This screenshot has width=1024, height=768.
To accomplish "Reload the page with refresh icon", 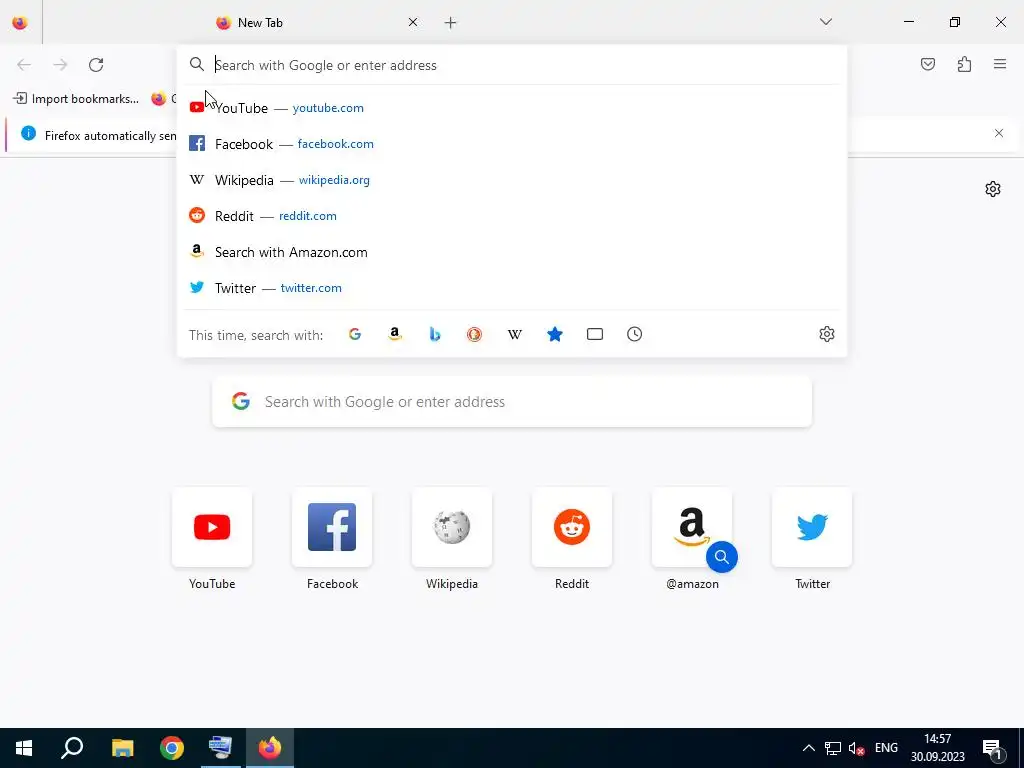I will (96, 65).
